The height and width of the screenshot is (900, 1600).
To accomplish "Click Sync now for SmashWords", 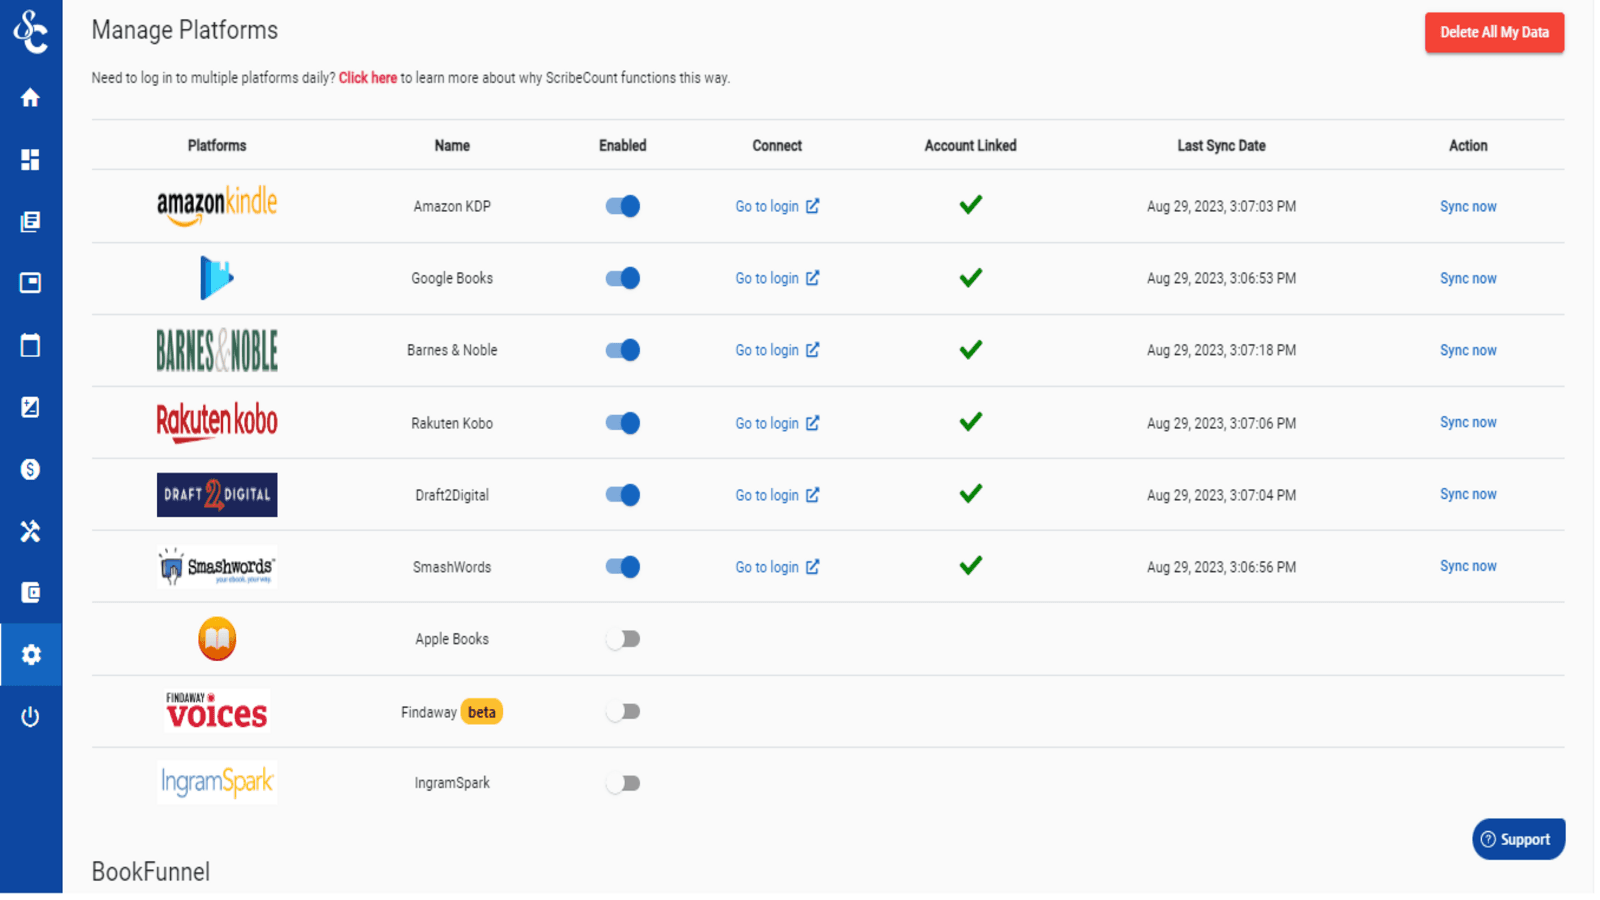I will coord(1467,566).
